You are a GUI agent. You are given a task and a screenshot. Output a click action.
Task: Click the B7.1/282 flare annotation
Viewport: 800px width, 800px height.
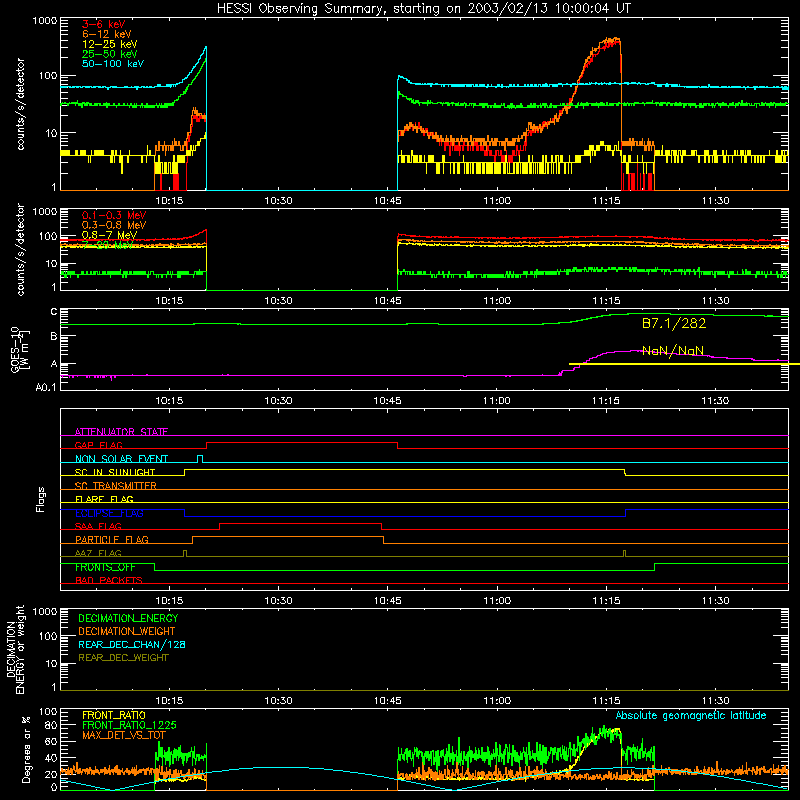coord(673,323)
